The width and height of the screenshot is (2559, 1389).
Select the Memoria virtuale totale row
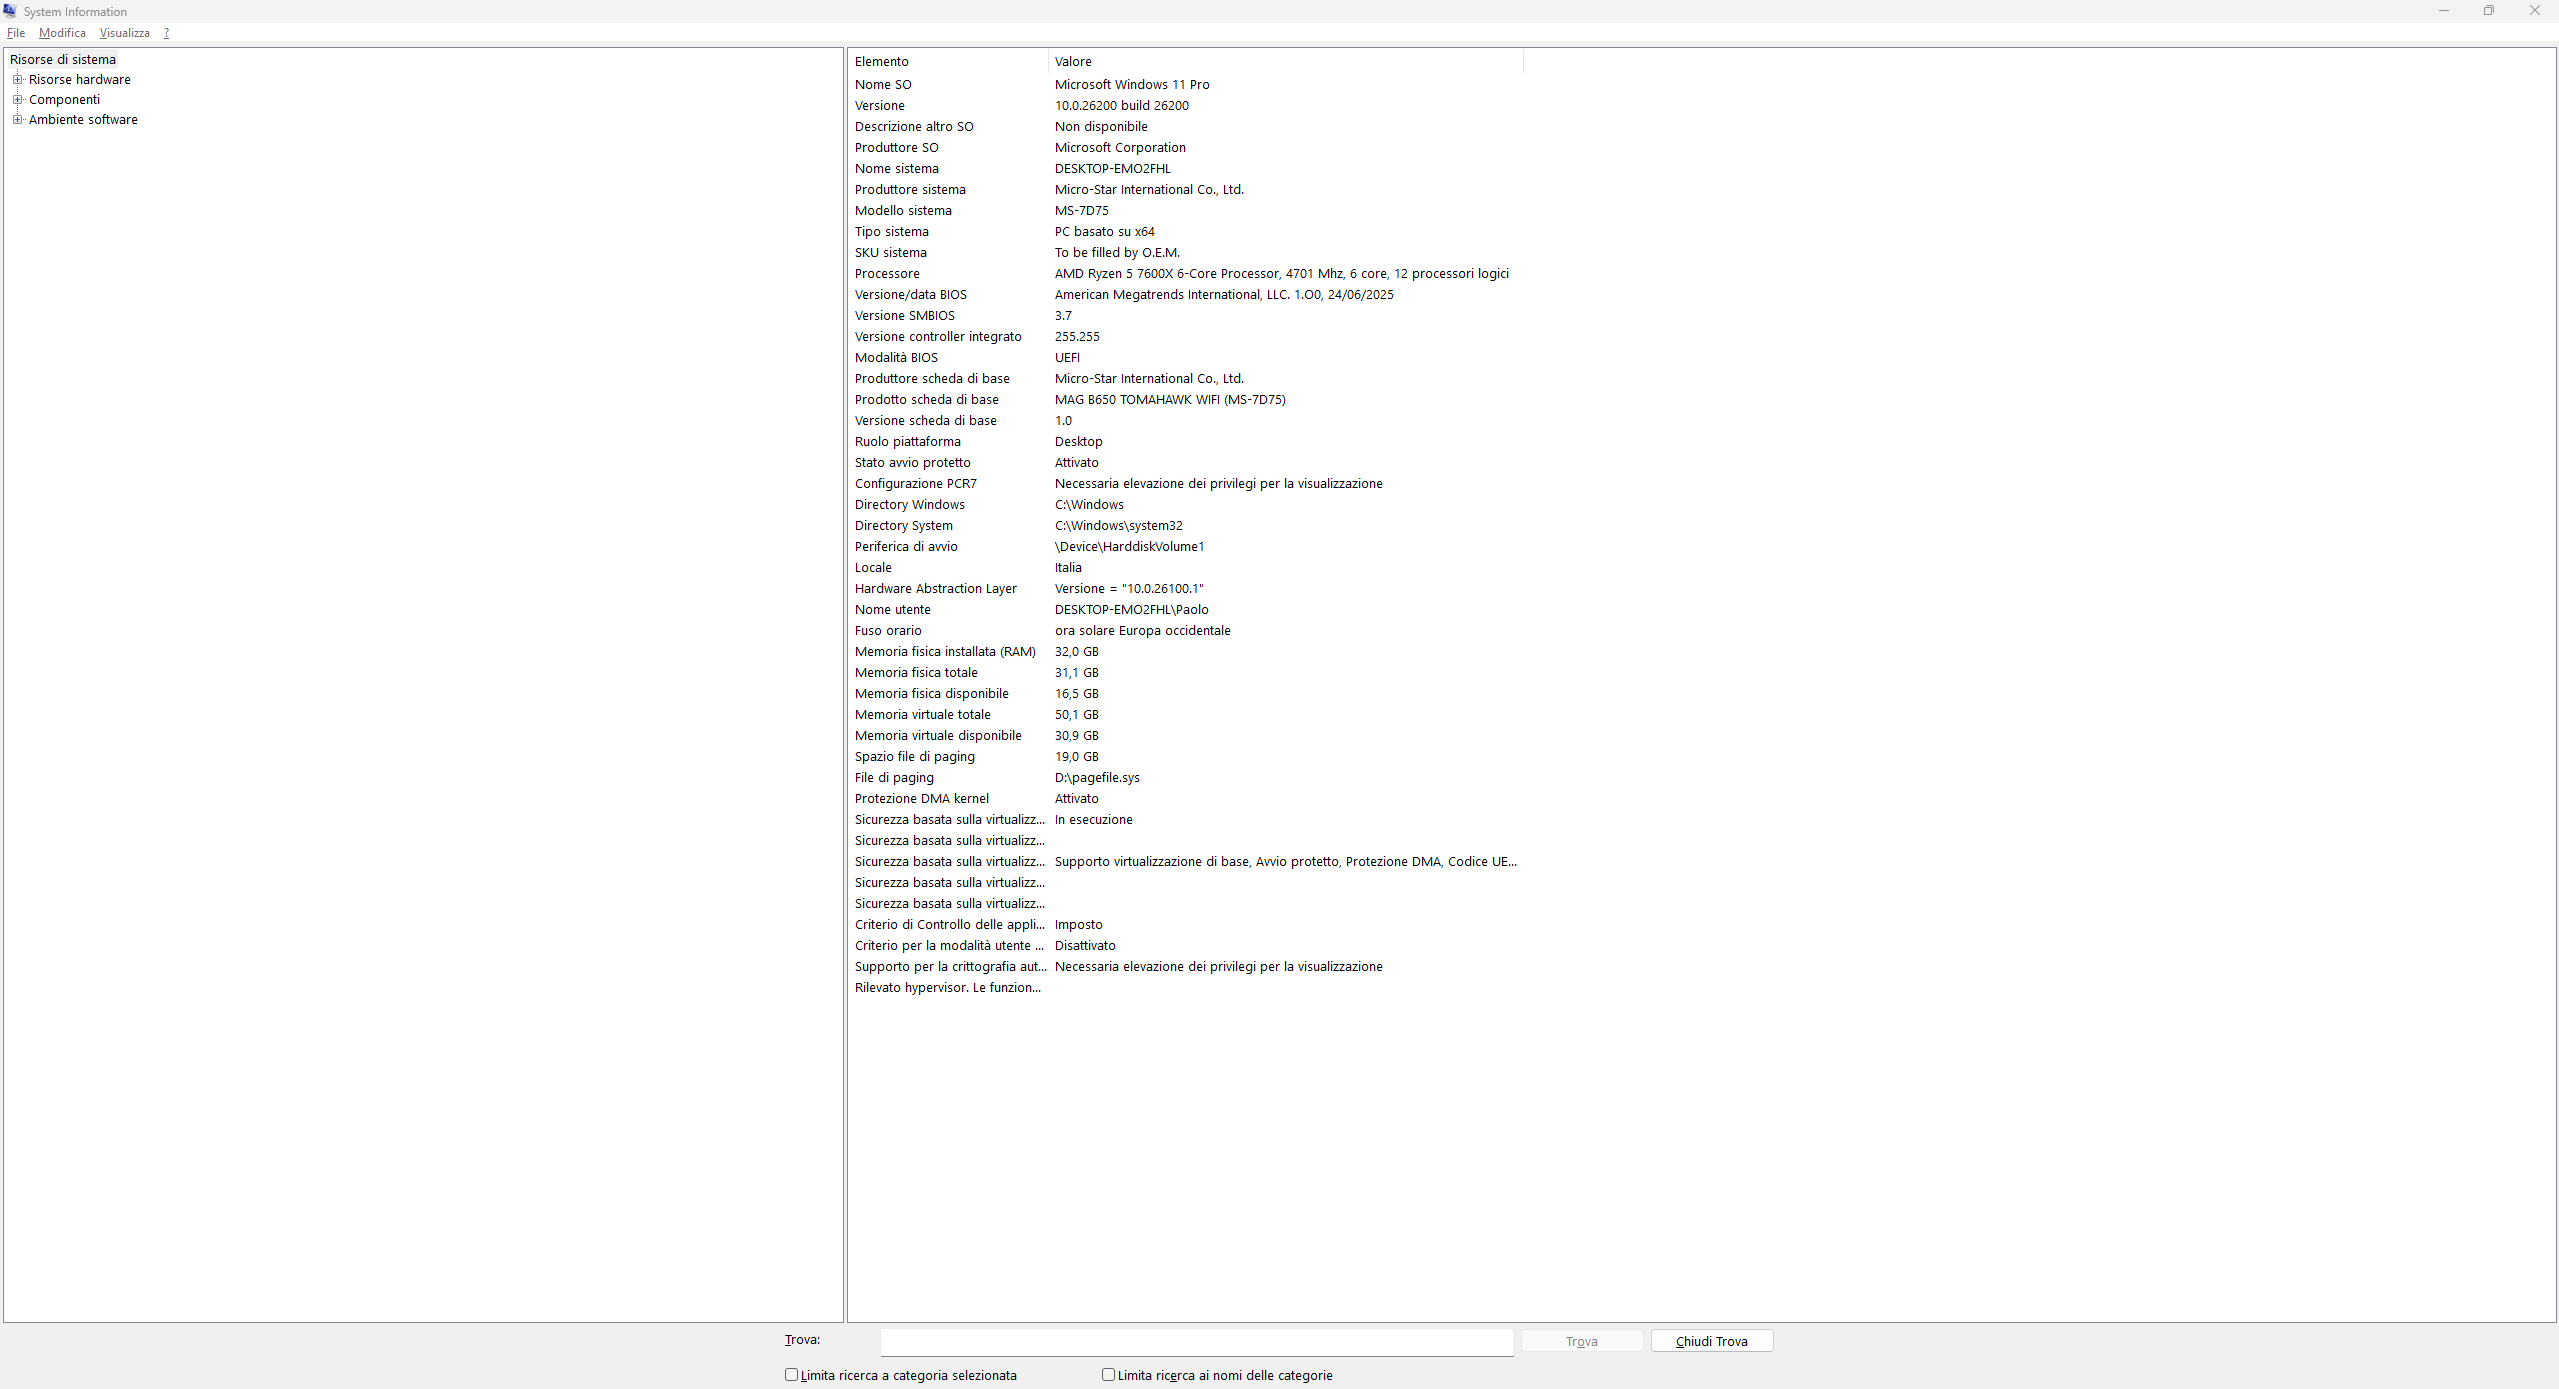click(x=1186, y=715)
